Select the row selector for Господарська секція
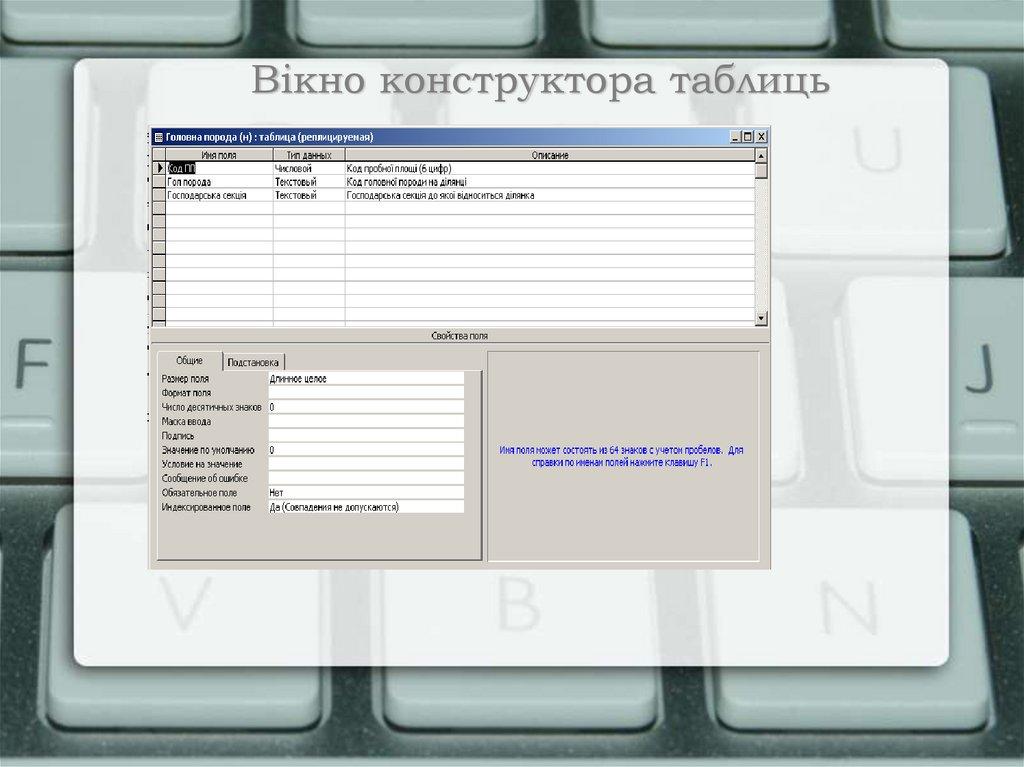1024x767 pixels. 158,196
